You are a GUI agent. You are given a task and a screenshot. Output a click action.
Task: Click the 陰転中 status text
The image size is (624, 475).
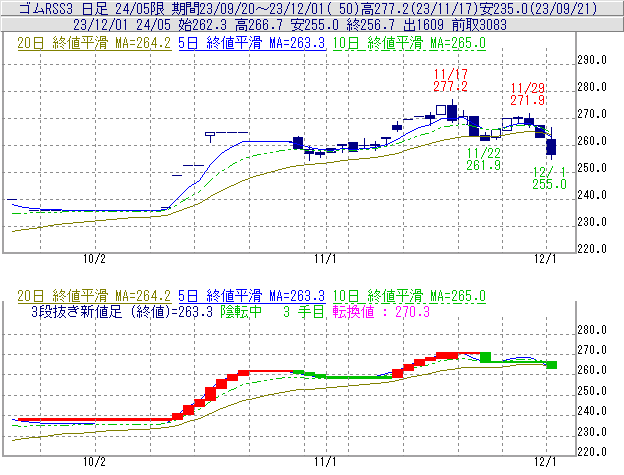(x=241, y=311)
